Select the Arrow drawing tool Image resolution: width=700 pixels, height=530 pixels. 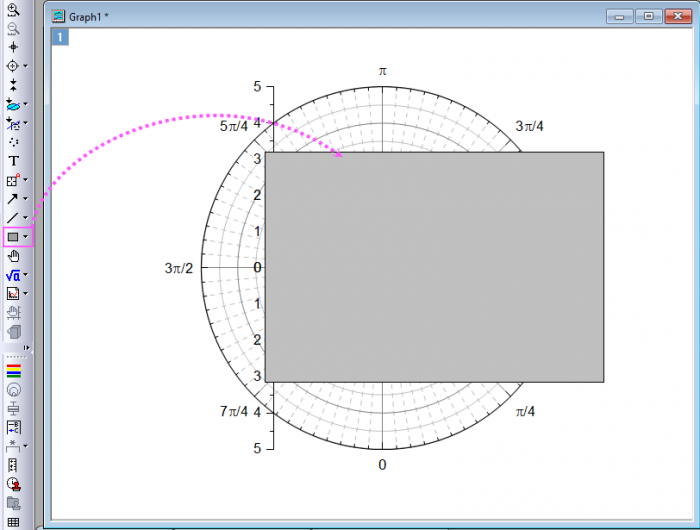13,199
